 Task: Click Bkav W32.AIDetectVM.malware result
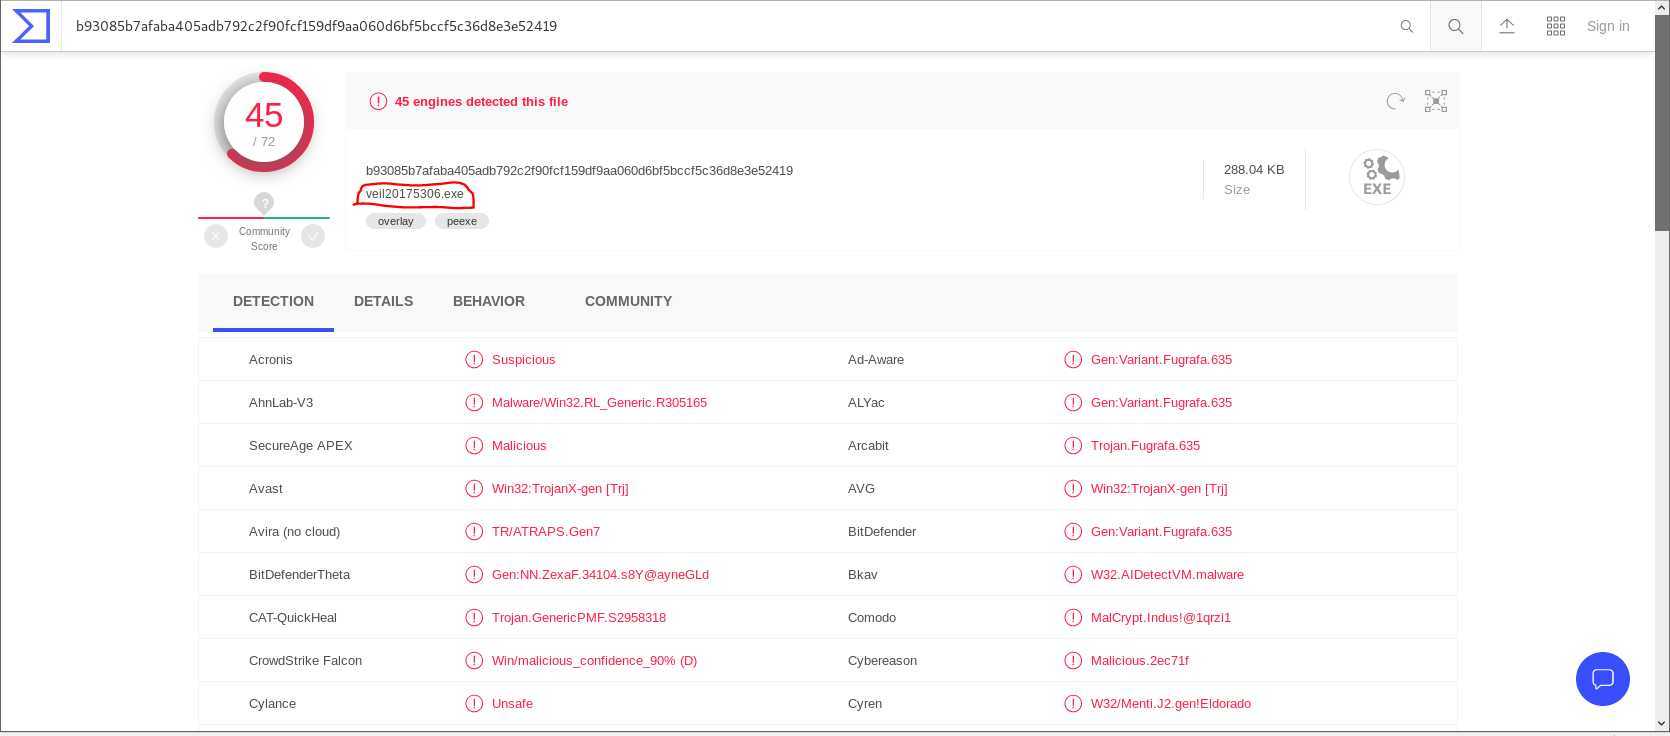pyautogui.click(x=1167, y=575)
